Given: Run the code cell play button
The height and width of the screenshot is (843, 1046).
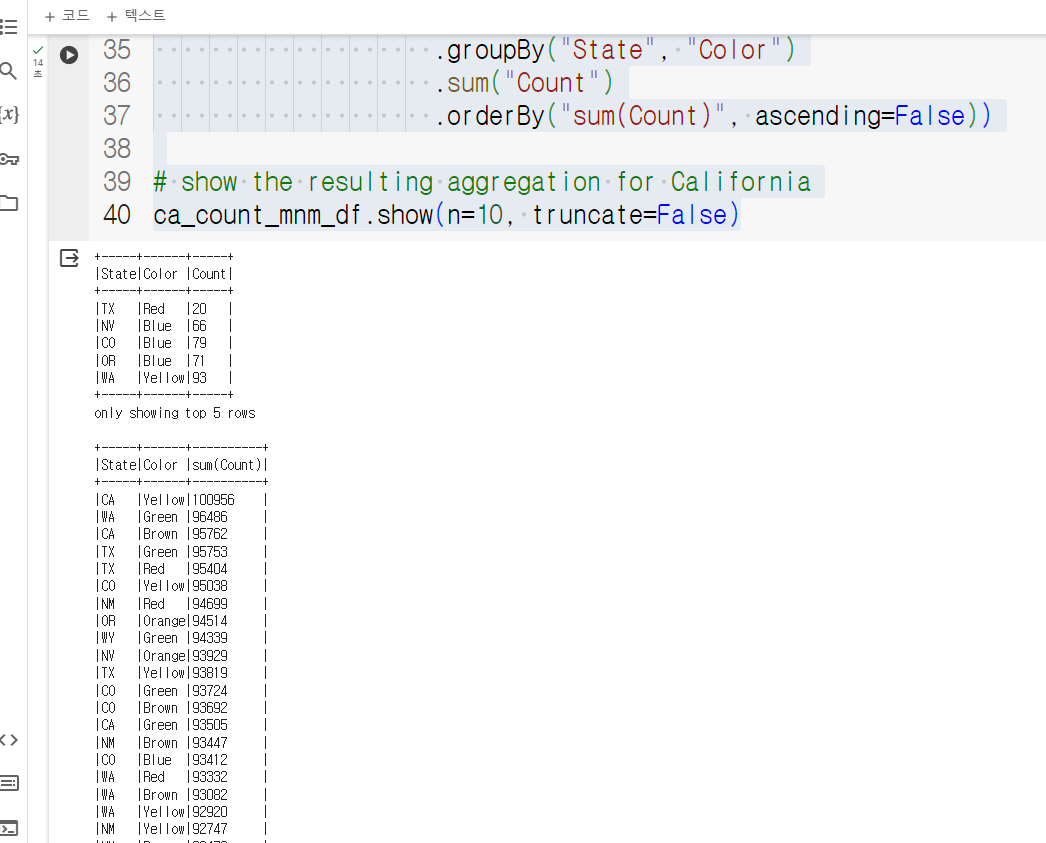Looking at the screenshot, I should [x=69, y=55].
